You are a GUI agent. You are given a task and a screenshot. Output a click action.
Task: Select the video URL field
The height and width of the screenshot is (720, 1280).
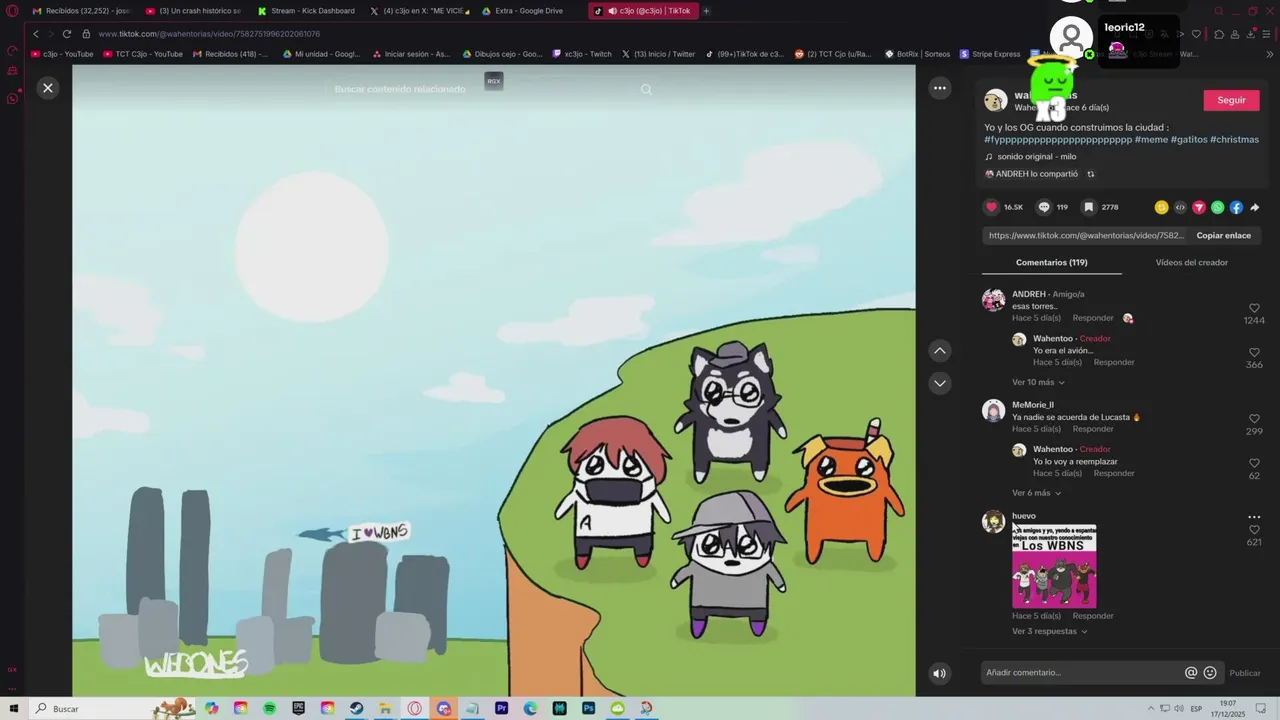[1086, 235]
